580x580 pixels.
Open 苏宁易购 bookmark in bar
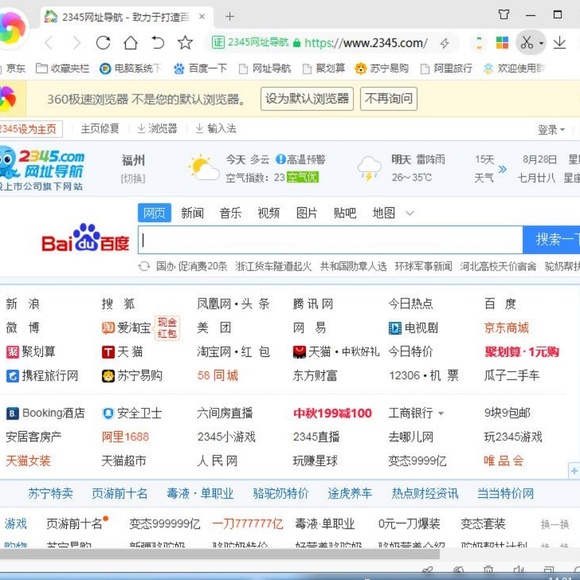pyautogui.click(x=381, y=68)
